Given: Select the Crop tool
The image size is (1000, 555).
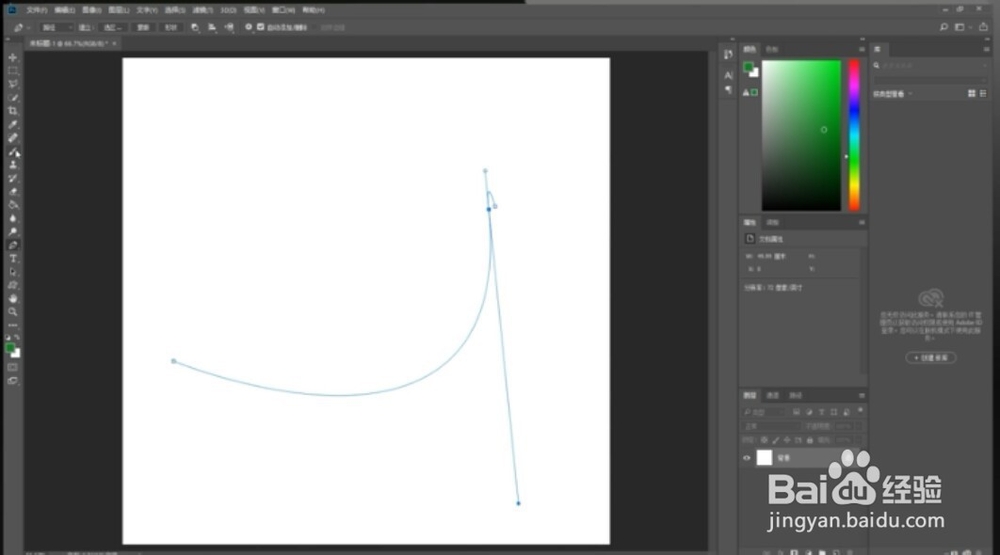Looking at the screenshot, I should (x=13, y=111).
